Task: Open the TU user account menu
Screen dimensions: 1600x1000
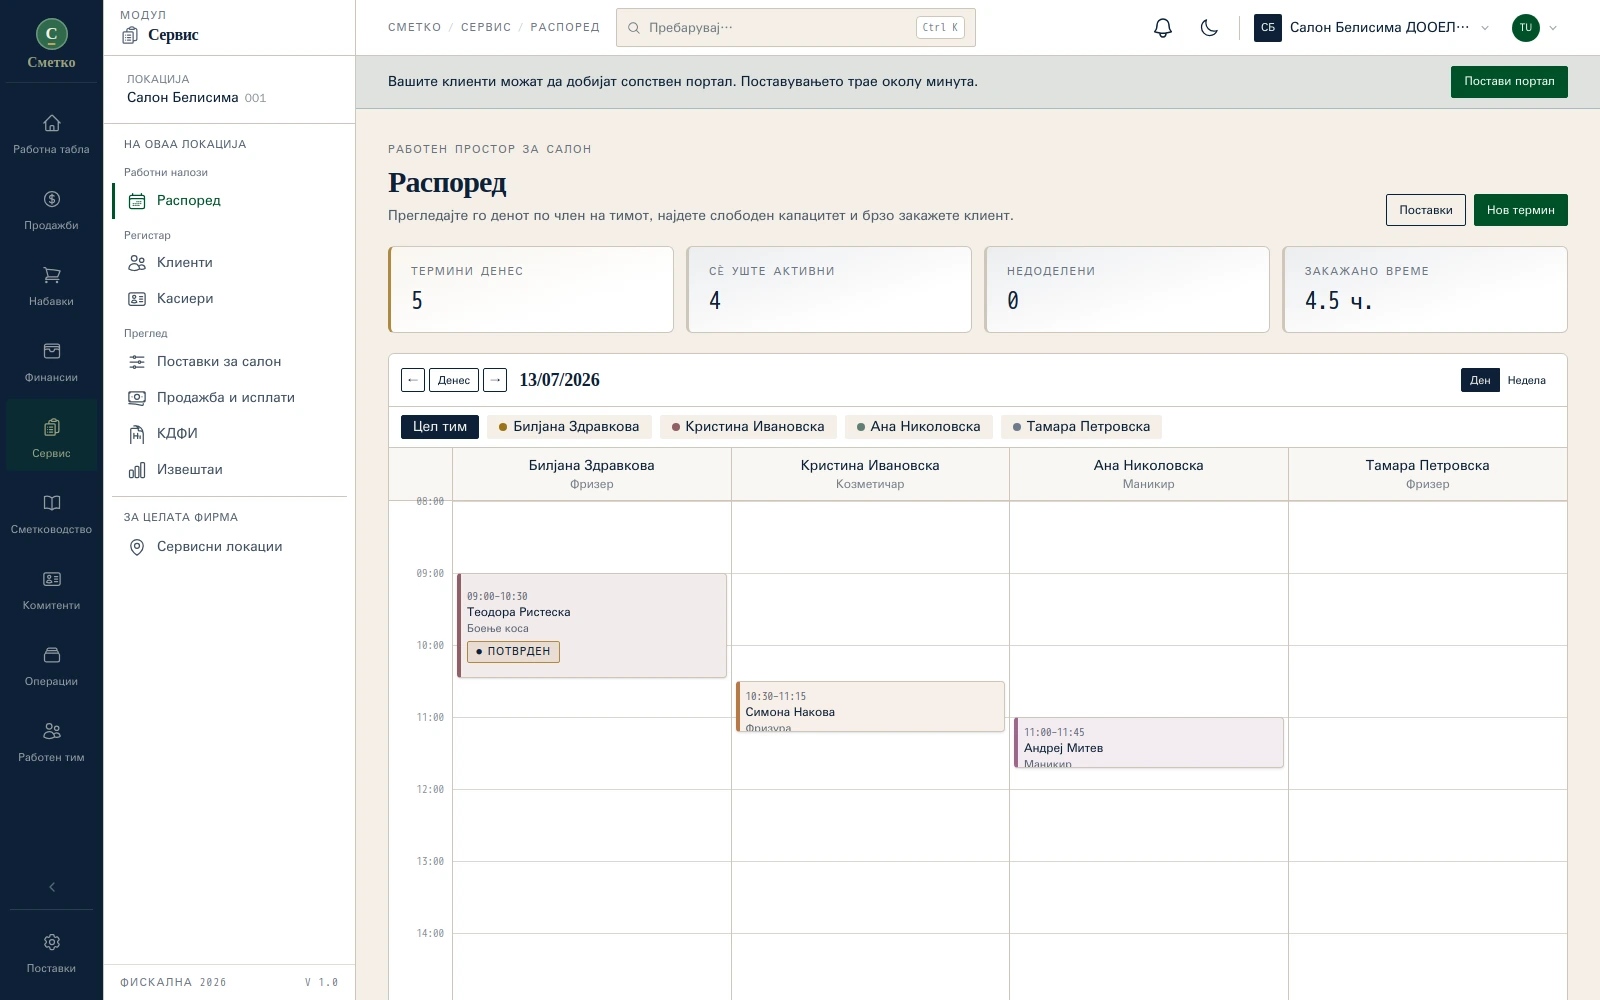Action: coord(1535,28)
